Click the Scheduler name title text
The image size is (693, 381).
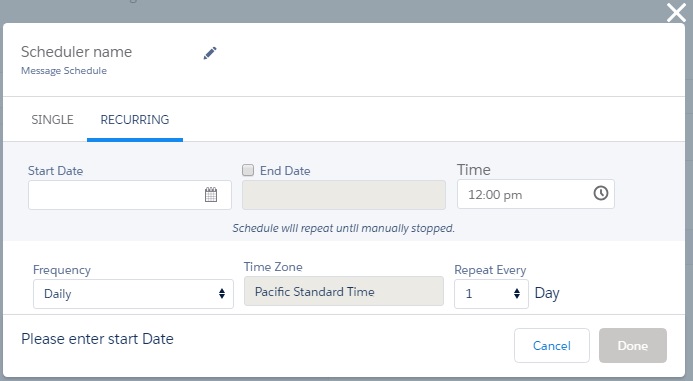76,52
